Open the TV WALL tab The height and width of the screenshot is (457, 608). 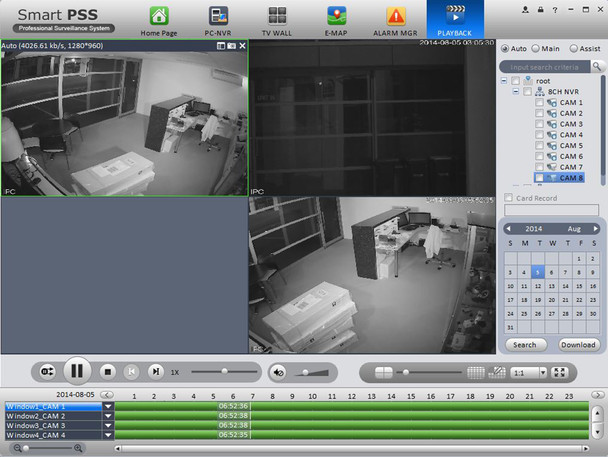277,22
